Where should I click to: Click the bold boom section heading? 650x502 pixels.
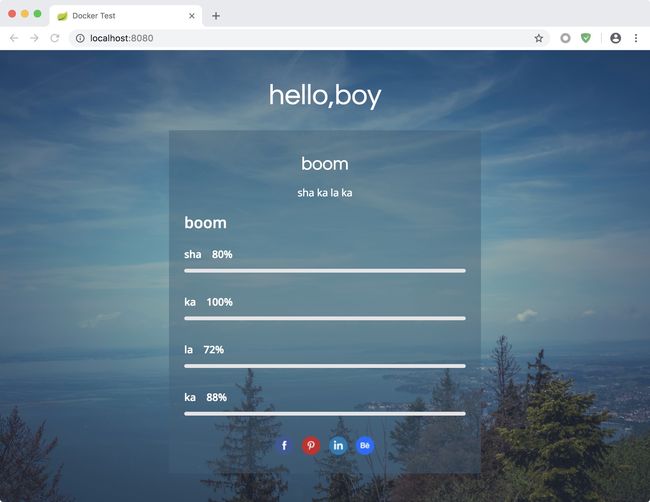click(205, 223)
